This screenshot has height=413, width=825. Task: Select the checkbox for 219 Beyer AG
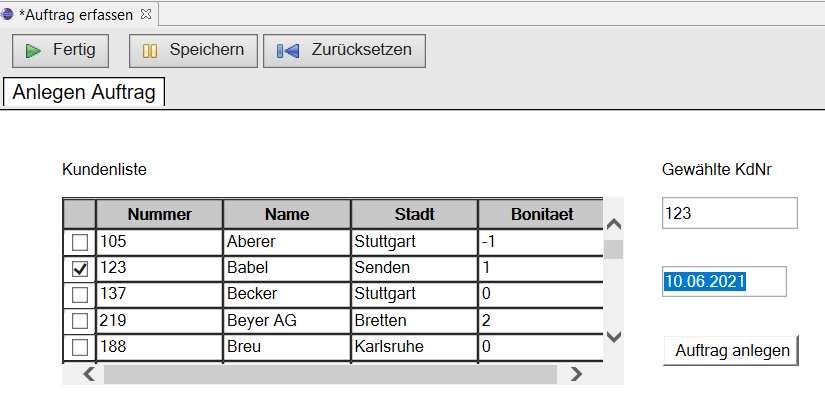(x=79, y=320)
